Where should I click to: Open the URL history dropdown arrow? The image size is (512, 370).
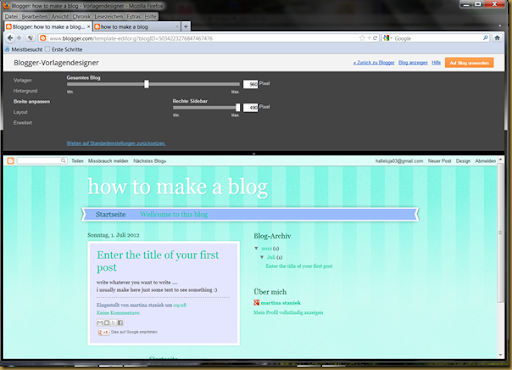click(369, 38)
